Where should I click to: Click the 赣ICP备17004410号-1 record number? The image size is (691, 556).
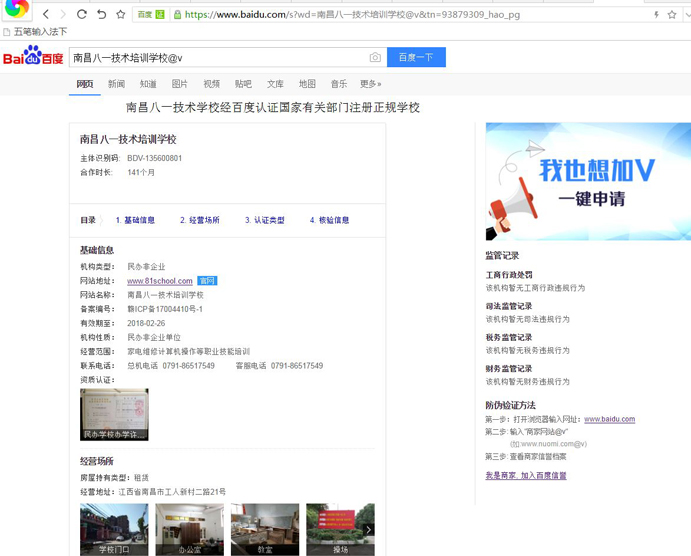point(165,309)
